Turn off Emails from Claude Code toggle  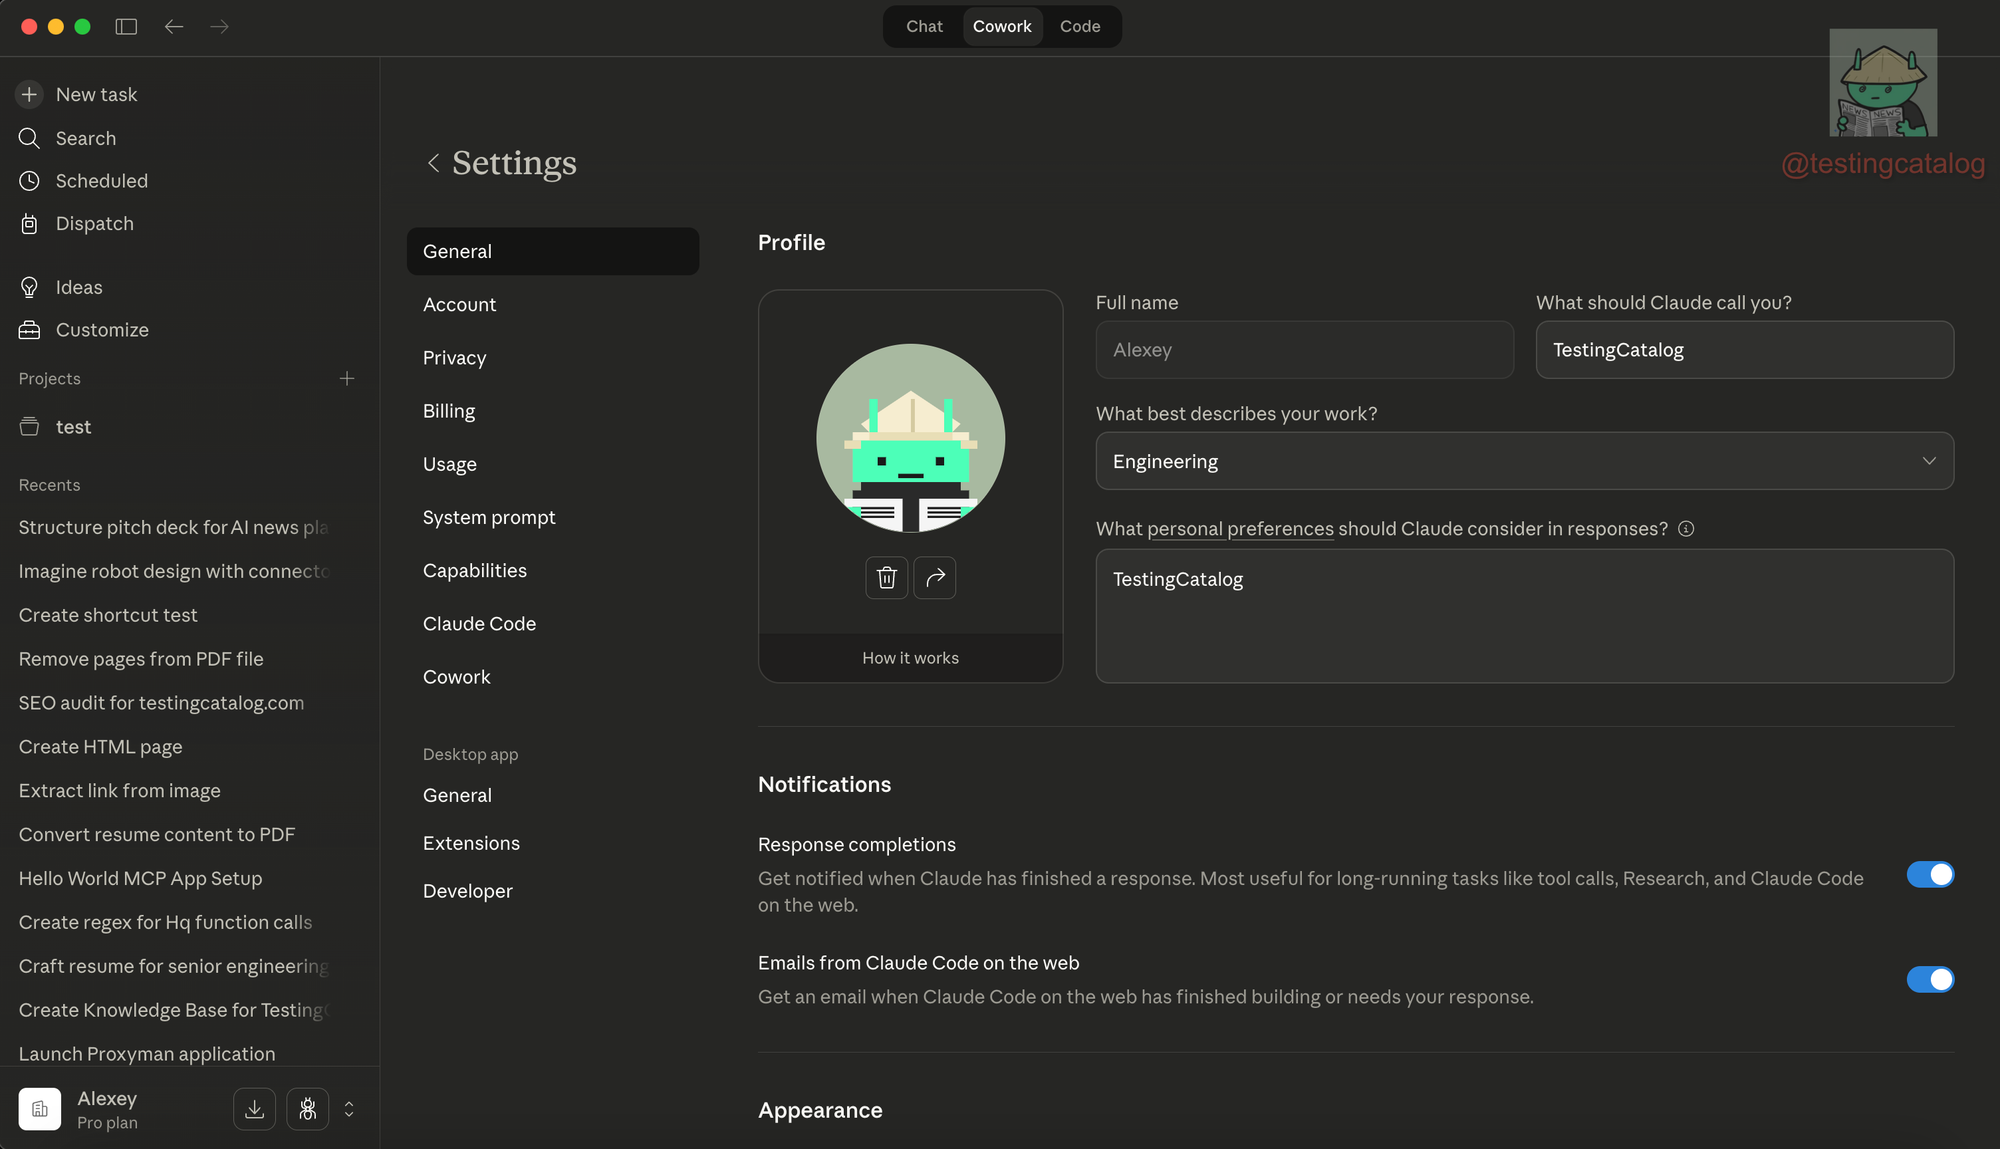pos(1930,980)
